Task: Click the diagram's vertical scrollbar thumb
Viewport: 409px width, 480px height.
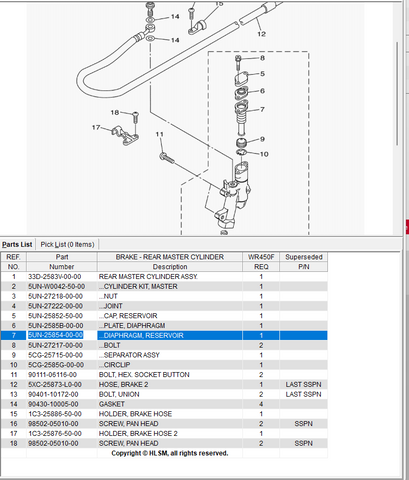Action: (x=397, y=93)
